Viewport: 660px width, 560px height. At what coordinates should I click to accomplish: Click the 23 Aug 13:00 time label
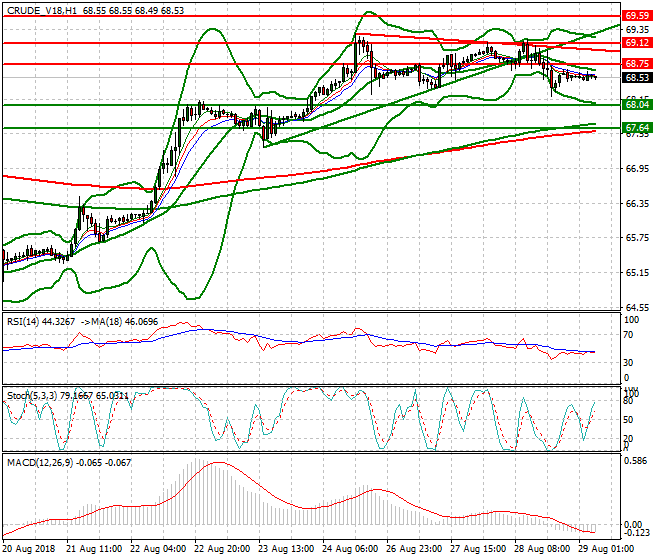point(286,549)
